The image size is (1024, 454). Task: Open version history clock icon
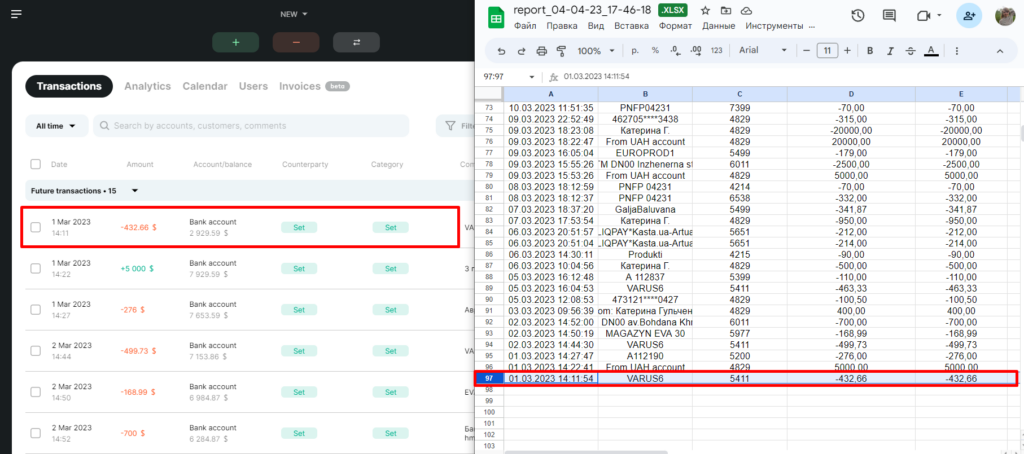tap(858, 16)
